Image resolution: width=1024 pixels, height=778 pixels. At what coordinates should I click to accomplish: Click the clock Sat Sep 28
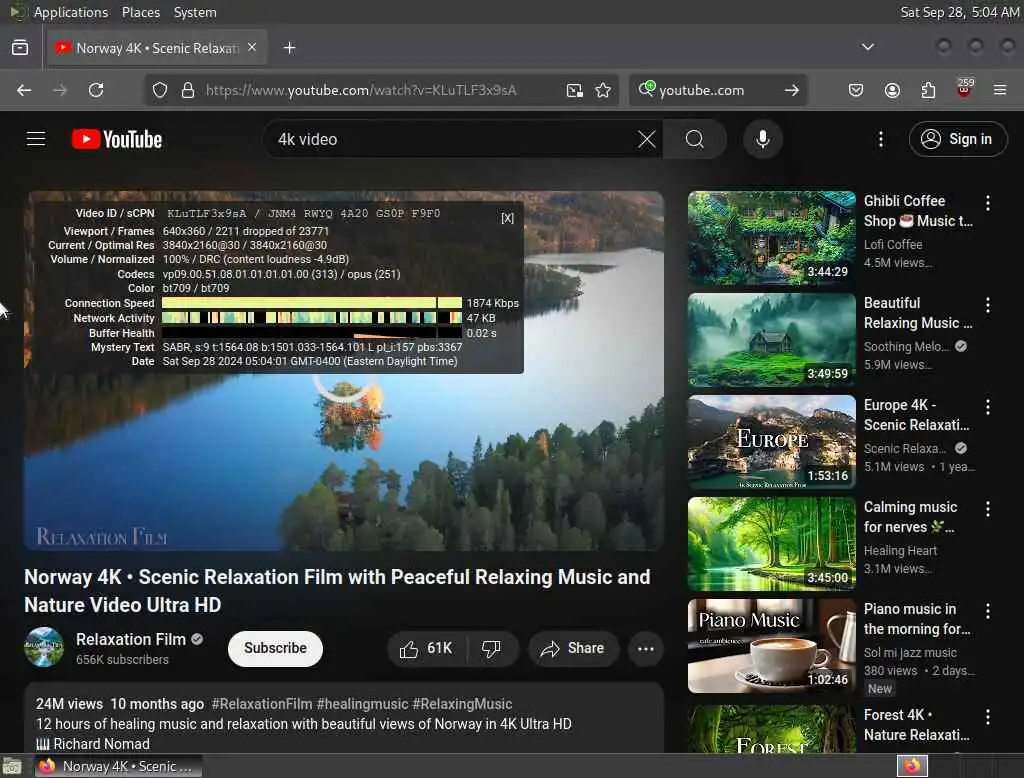(959, 12)
